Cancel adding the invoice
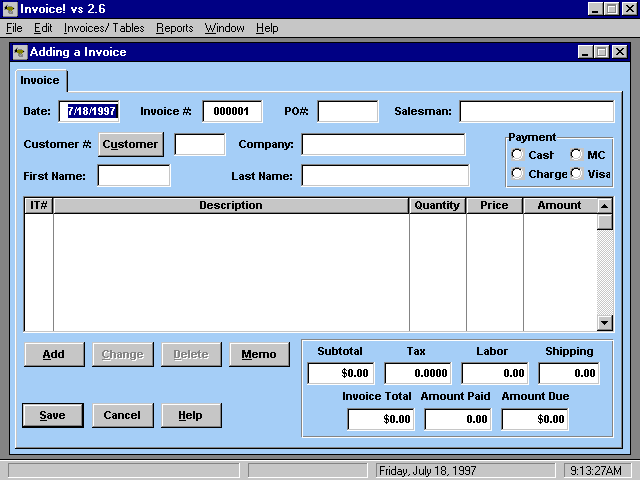This screenshot has height=480, width=640. pyautogui.click(x=122, y=415)
